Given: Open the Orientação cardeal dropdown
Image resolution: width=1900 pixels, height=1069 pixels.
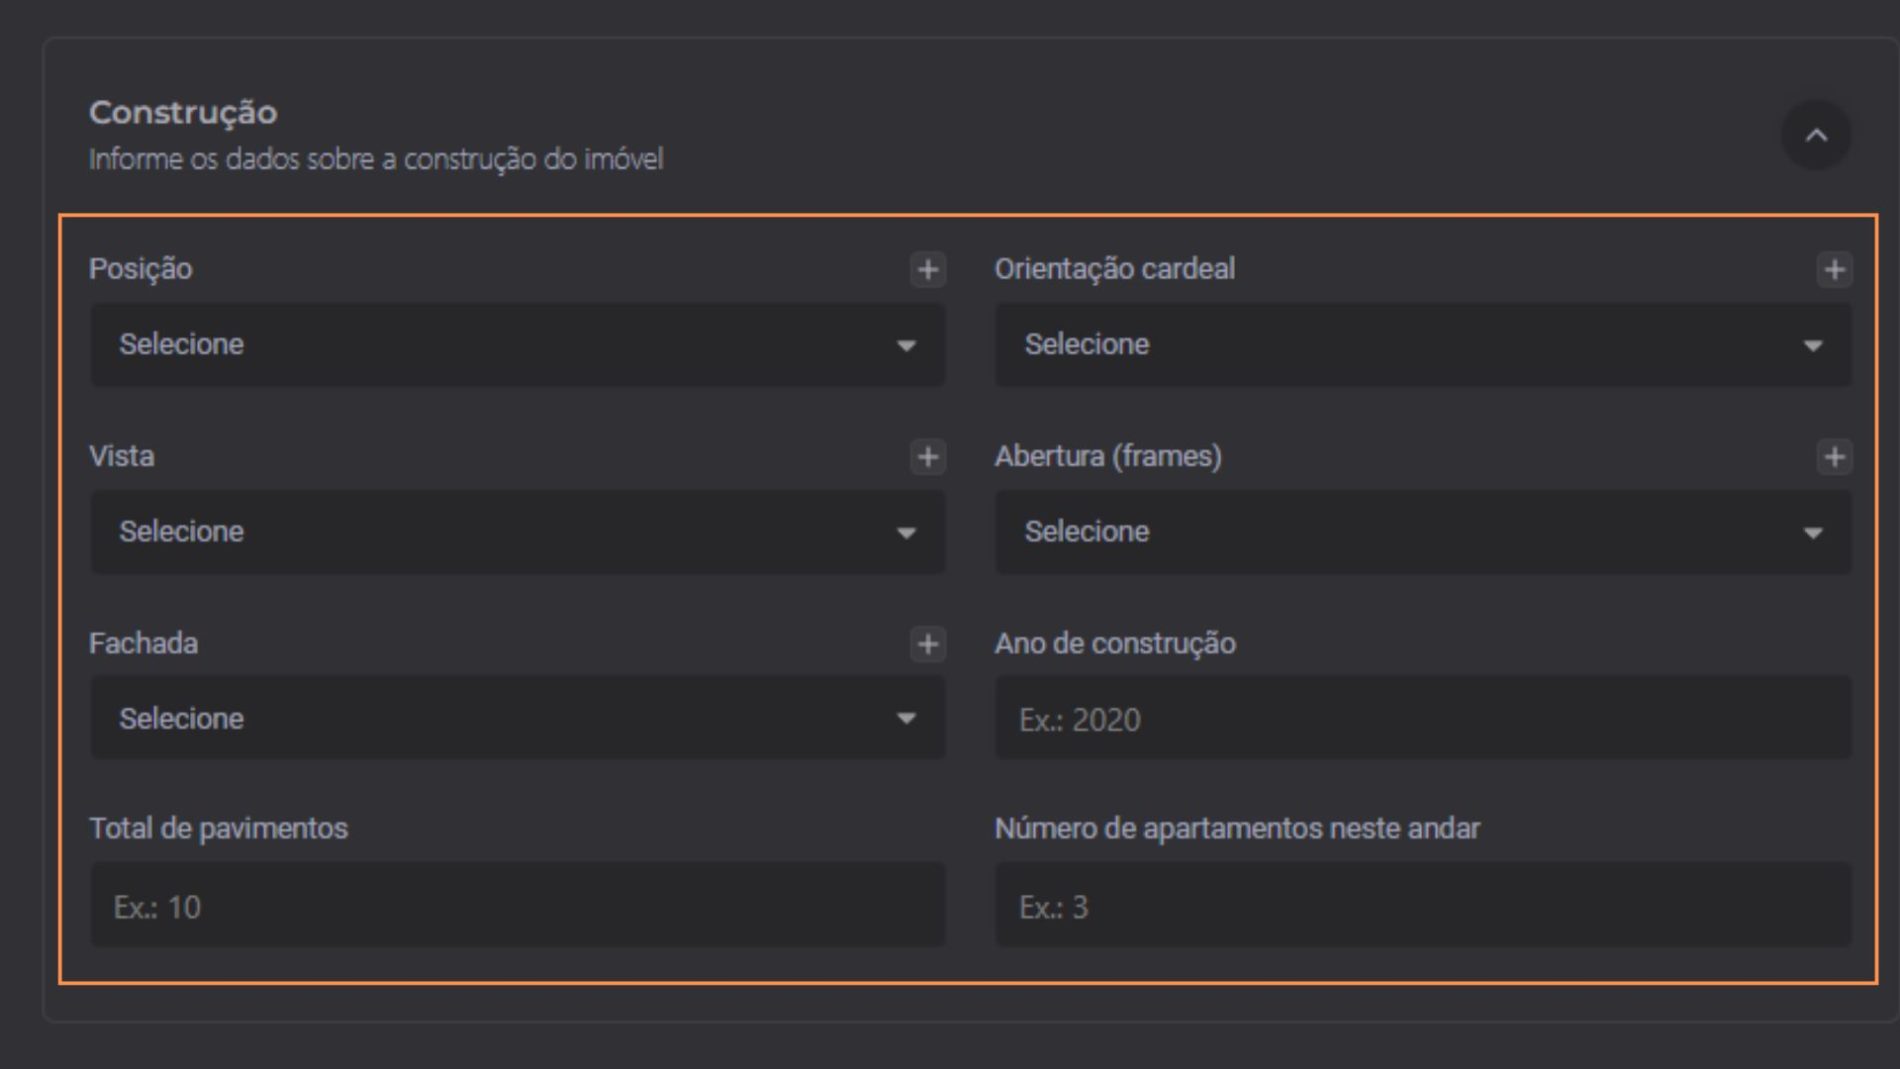Looking at the screenshot, I should 1423,345.
